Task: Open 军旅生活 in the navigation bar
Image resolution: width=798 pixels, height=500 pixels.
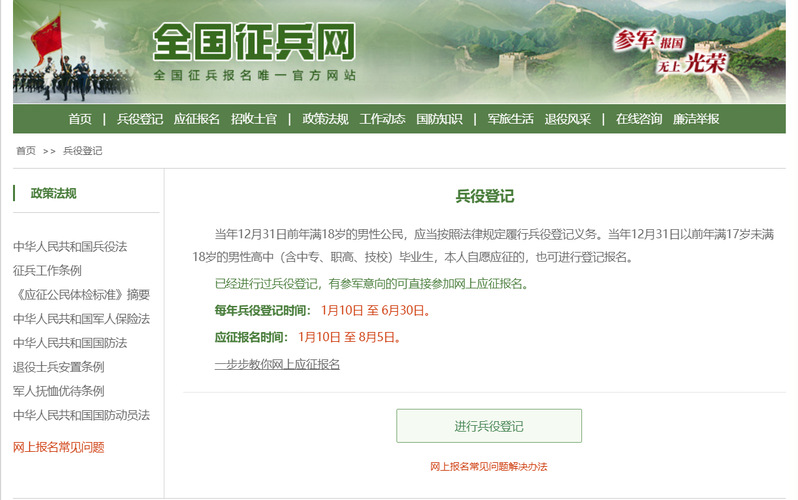Action: pyautogui.click(x=510, y=119)
